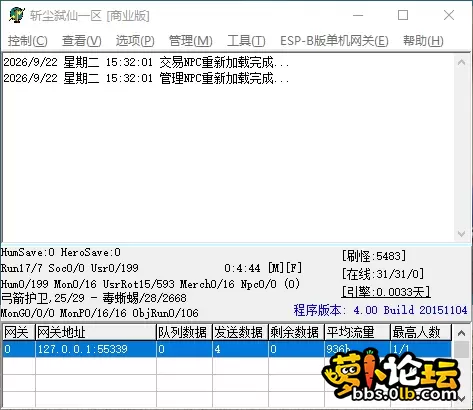The image size is (473, 410).
Task: Click the 队列数据 column header
Action: [x=184, y=332]
